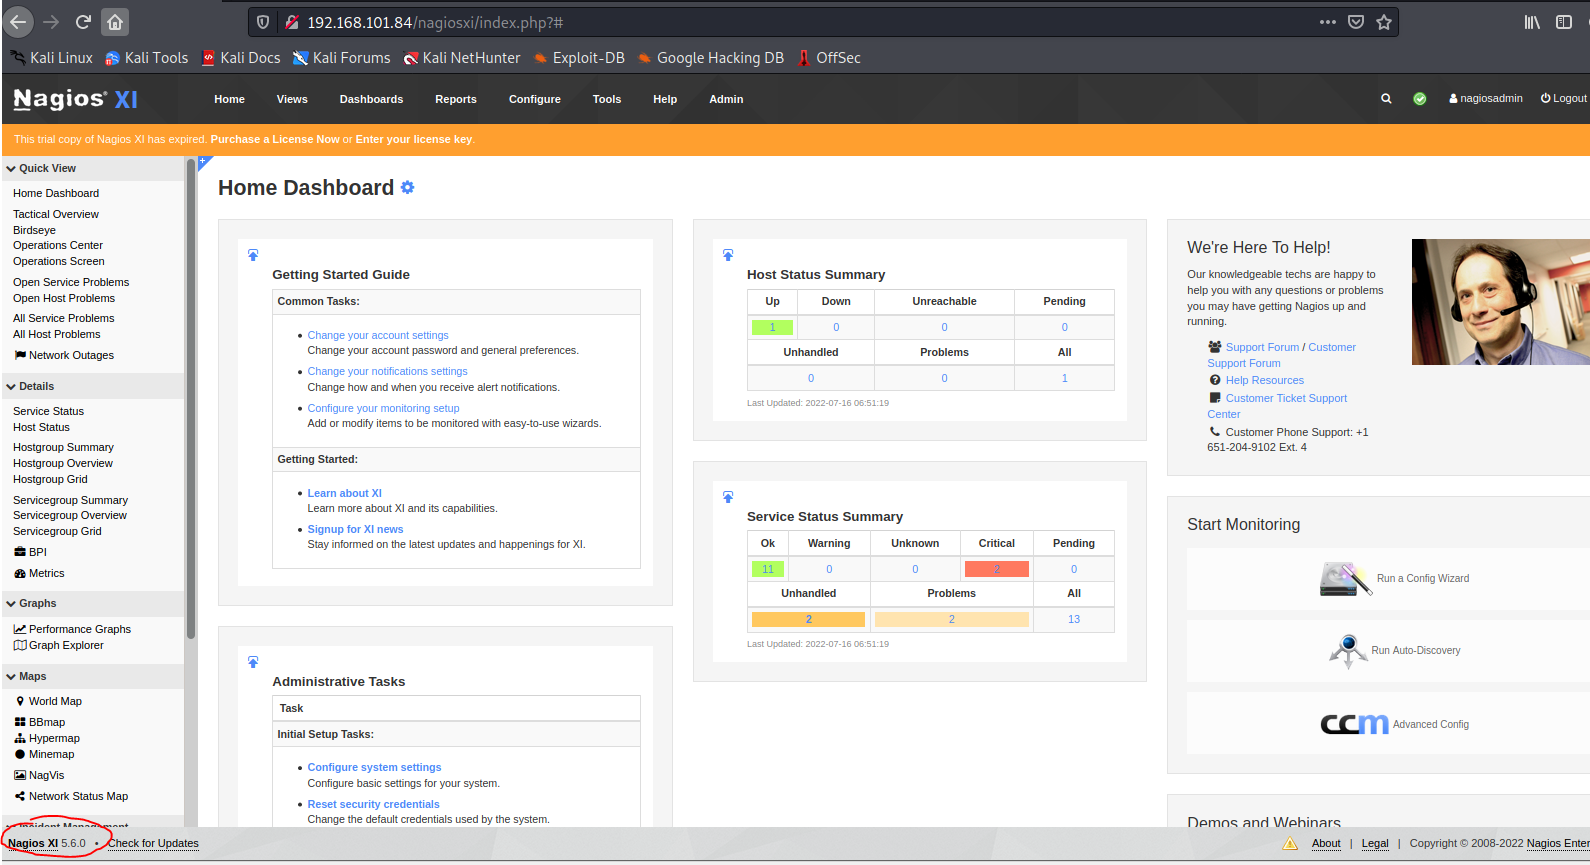Open the Nagios XI search magnifier
The image size is (1590, 865).
click(1386, 99)
